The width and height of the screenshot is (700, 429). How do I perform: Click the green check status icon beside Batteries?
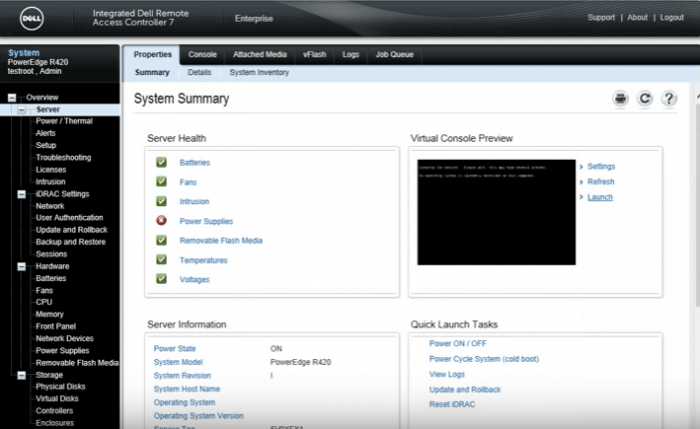pyautogui.click(x=161, y=162)
